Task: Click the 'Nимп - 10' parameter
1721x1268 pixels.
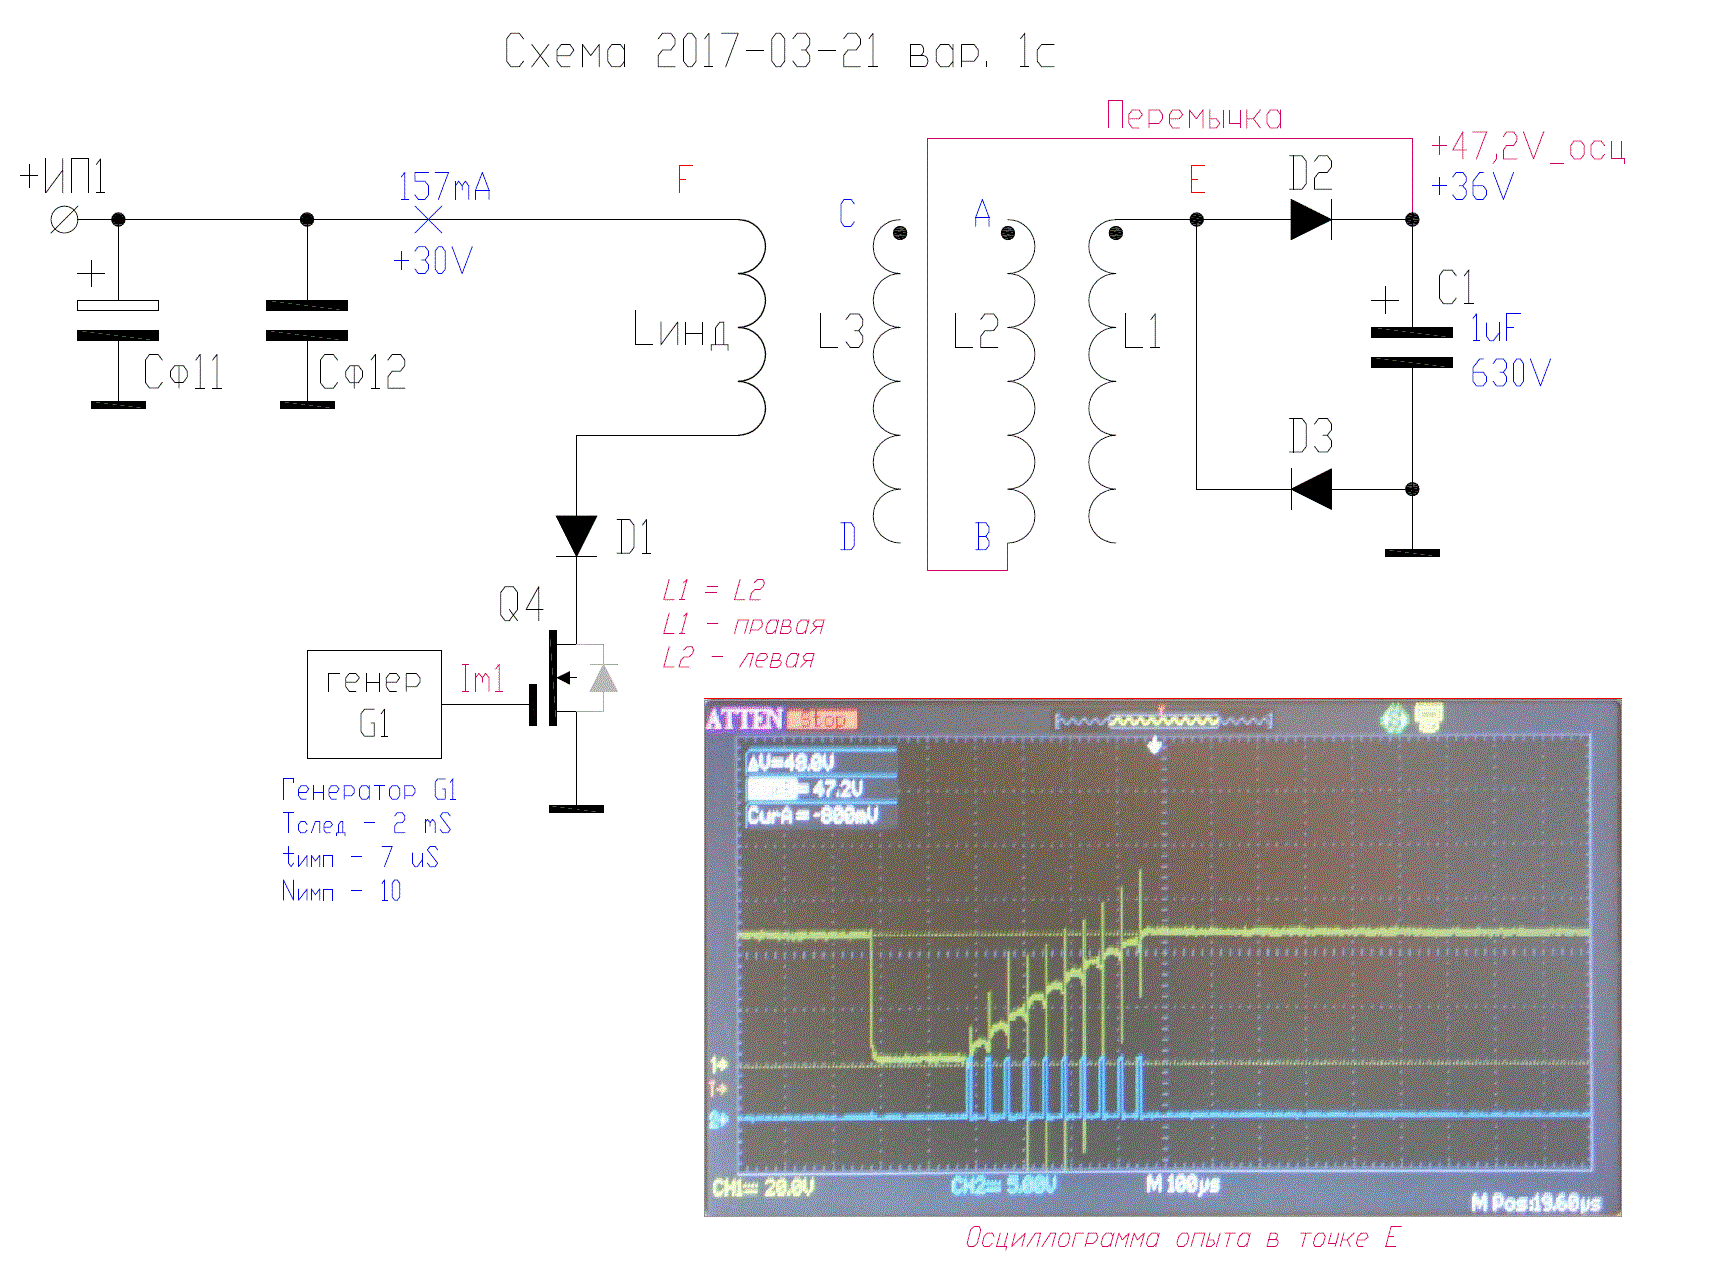Action: coord(341,891)
